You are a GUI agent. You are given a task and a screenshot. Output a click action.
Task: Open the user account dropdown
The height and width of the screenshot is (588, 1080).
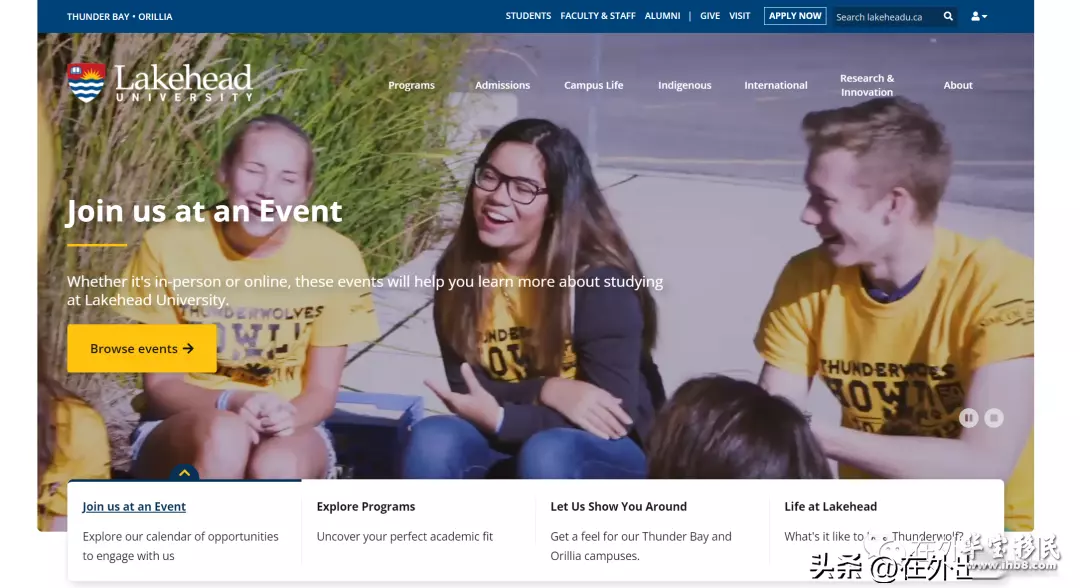pos(979,17)
